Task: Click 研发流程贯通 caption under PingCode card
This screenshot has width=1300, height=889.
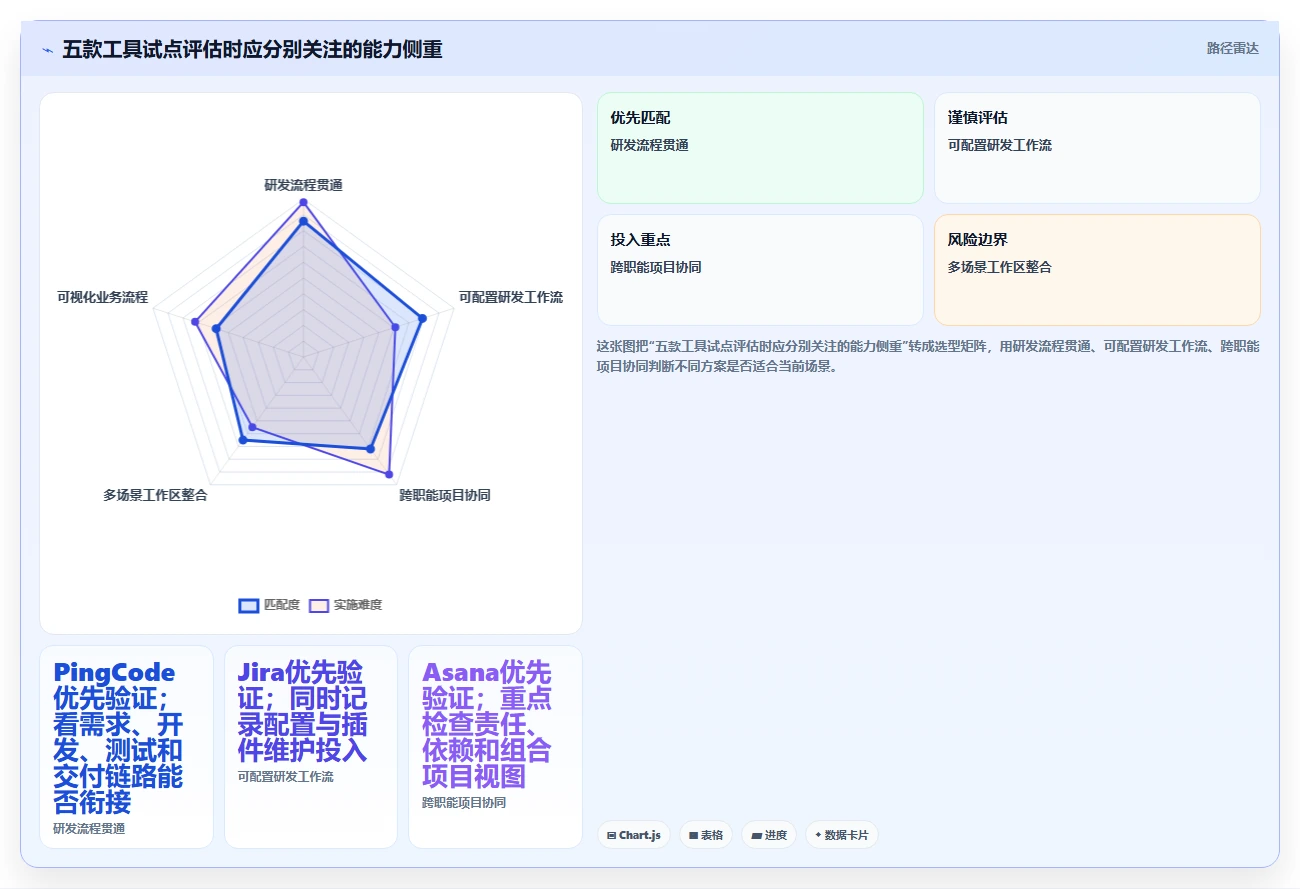Action: (89, 828)
